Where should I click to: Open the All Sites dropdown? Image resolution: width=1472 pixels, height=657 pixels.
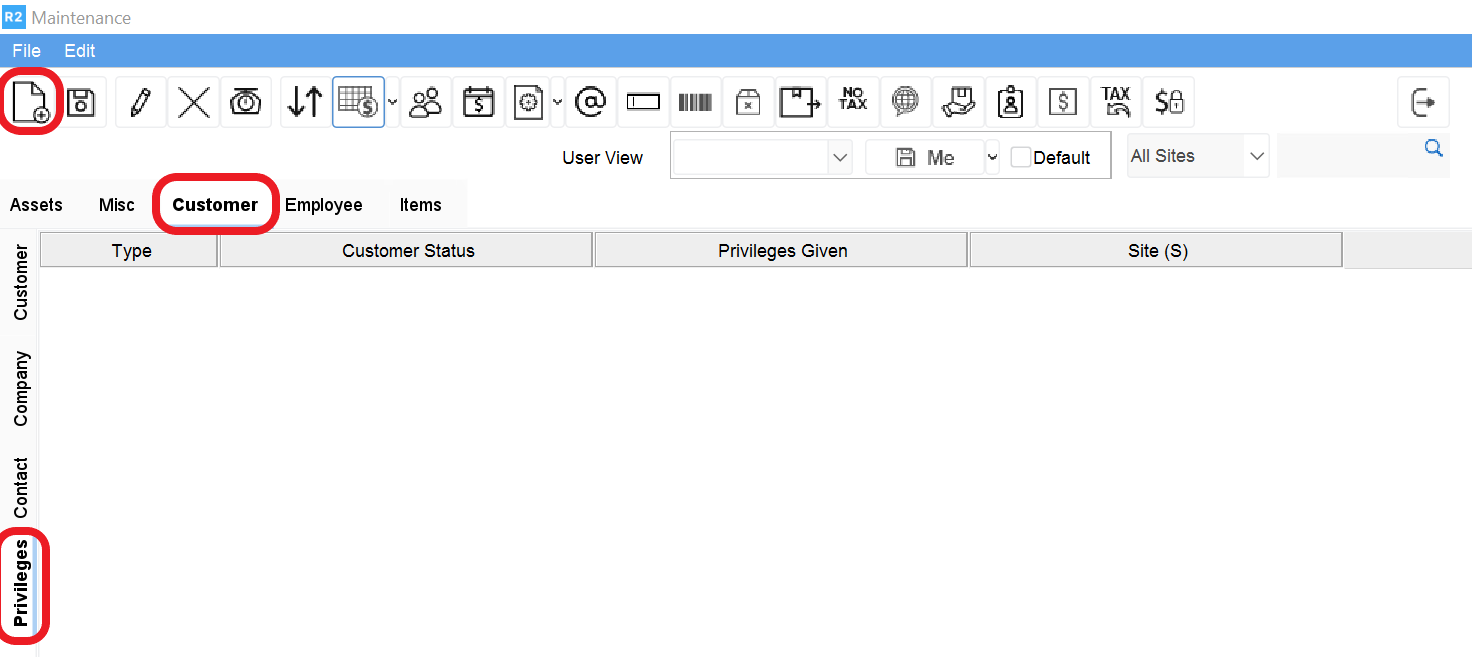click(x=1256, y=156)
